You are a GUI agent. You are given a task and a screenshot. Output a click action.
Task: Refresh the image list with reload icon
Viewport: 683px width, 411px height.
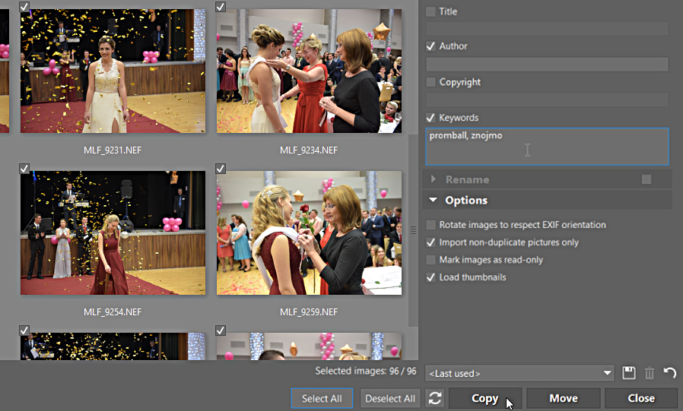[x=435, y=398]
